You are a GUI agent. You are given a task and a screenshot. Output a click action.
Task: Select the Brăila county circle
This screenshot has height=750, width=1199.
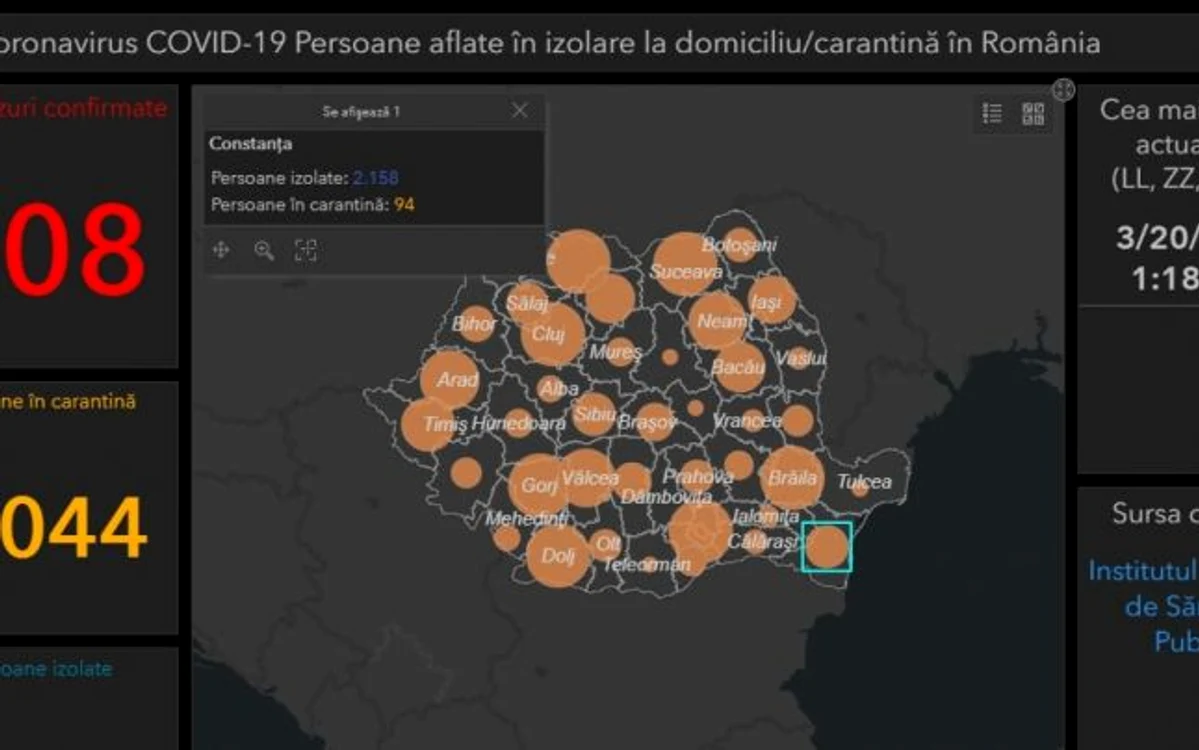(x=792, y=478)
